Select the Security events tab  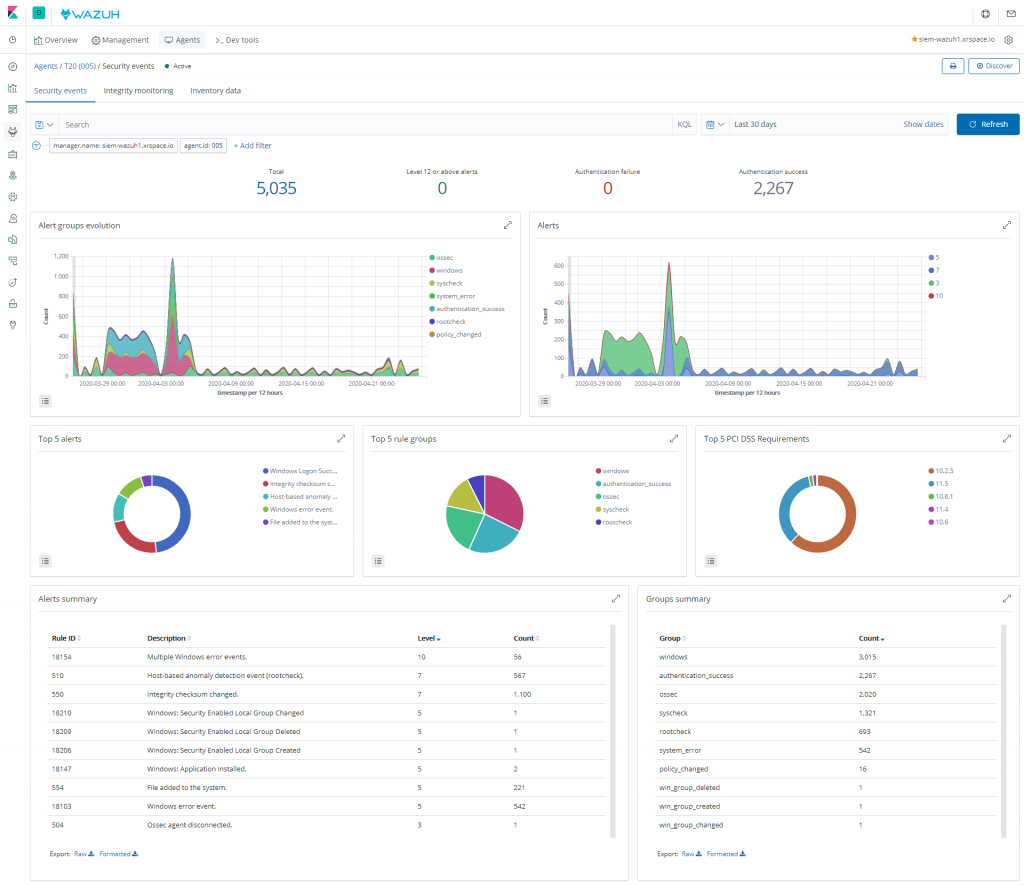tap(60, 91)
